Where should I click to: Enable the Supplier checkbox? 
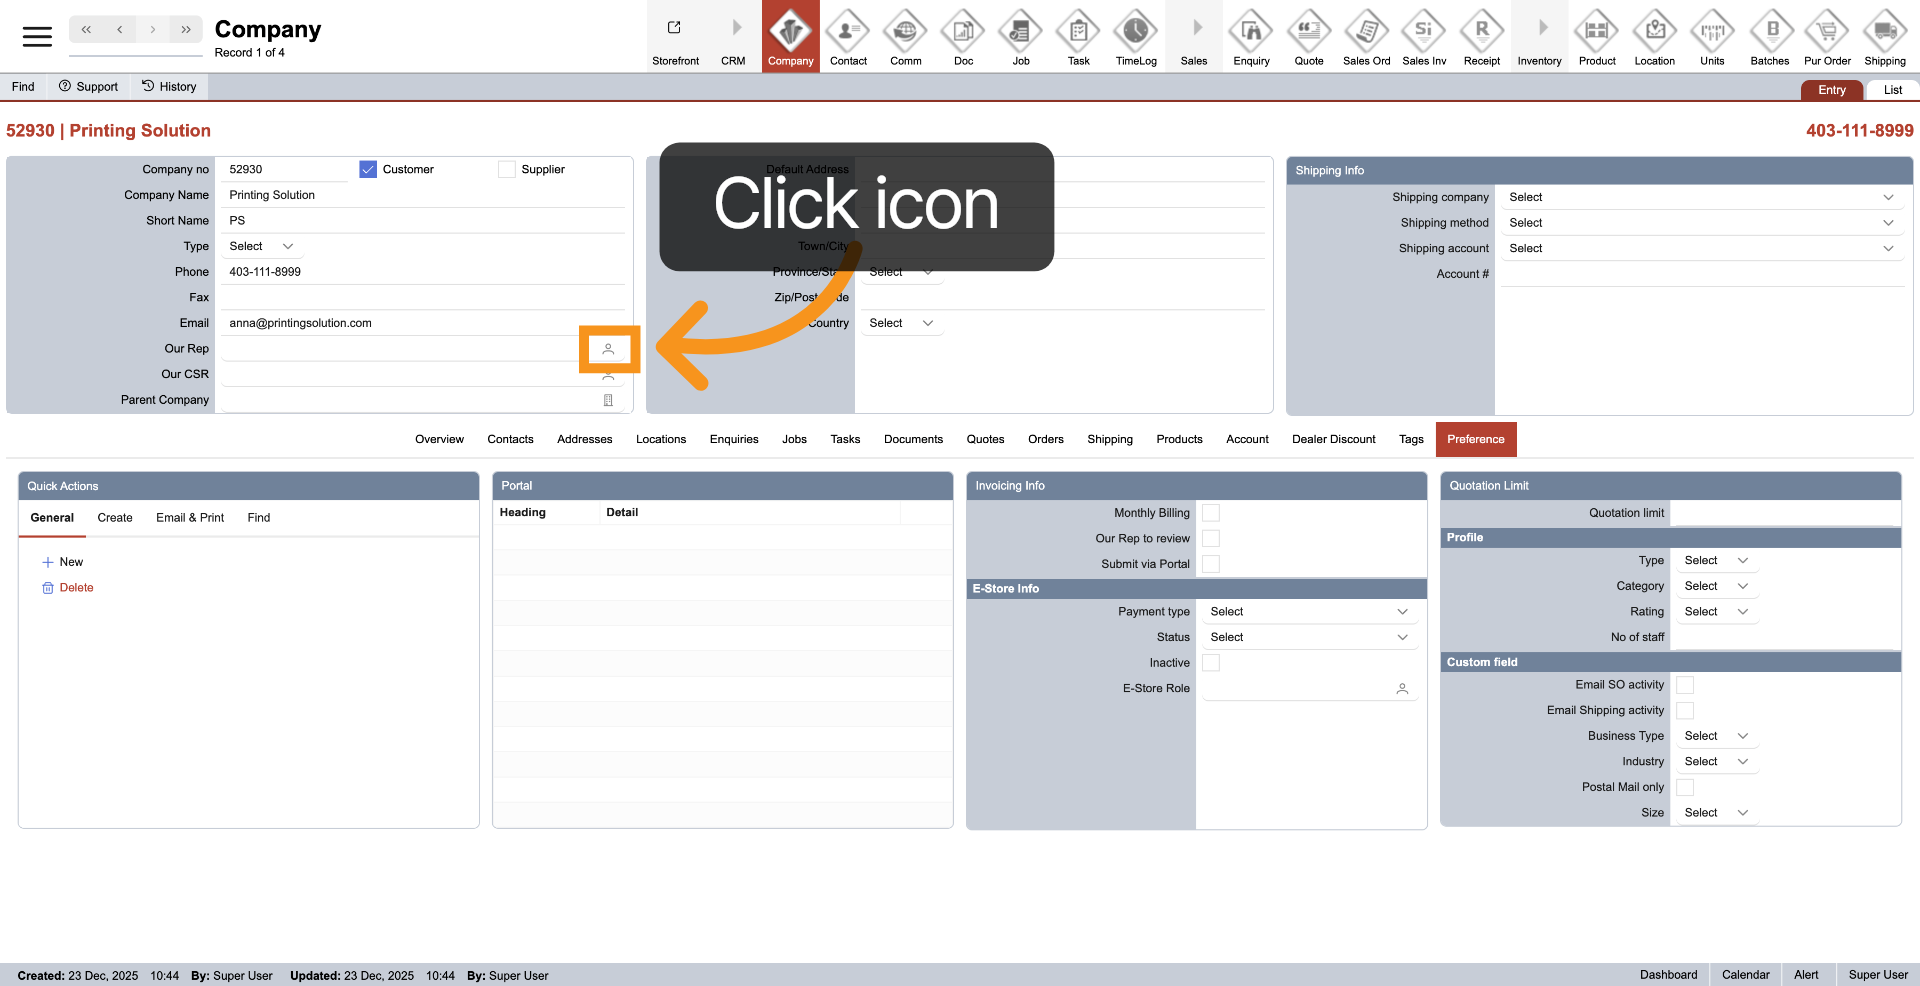[507, 170]
